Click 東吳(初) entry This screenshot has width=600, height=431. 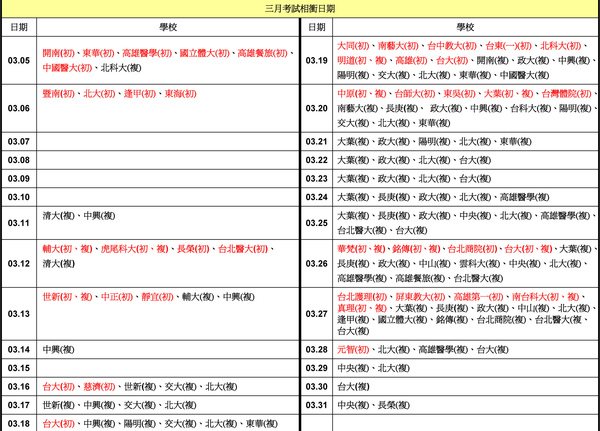459,94
